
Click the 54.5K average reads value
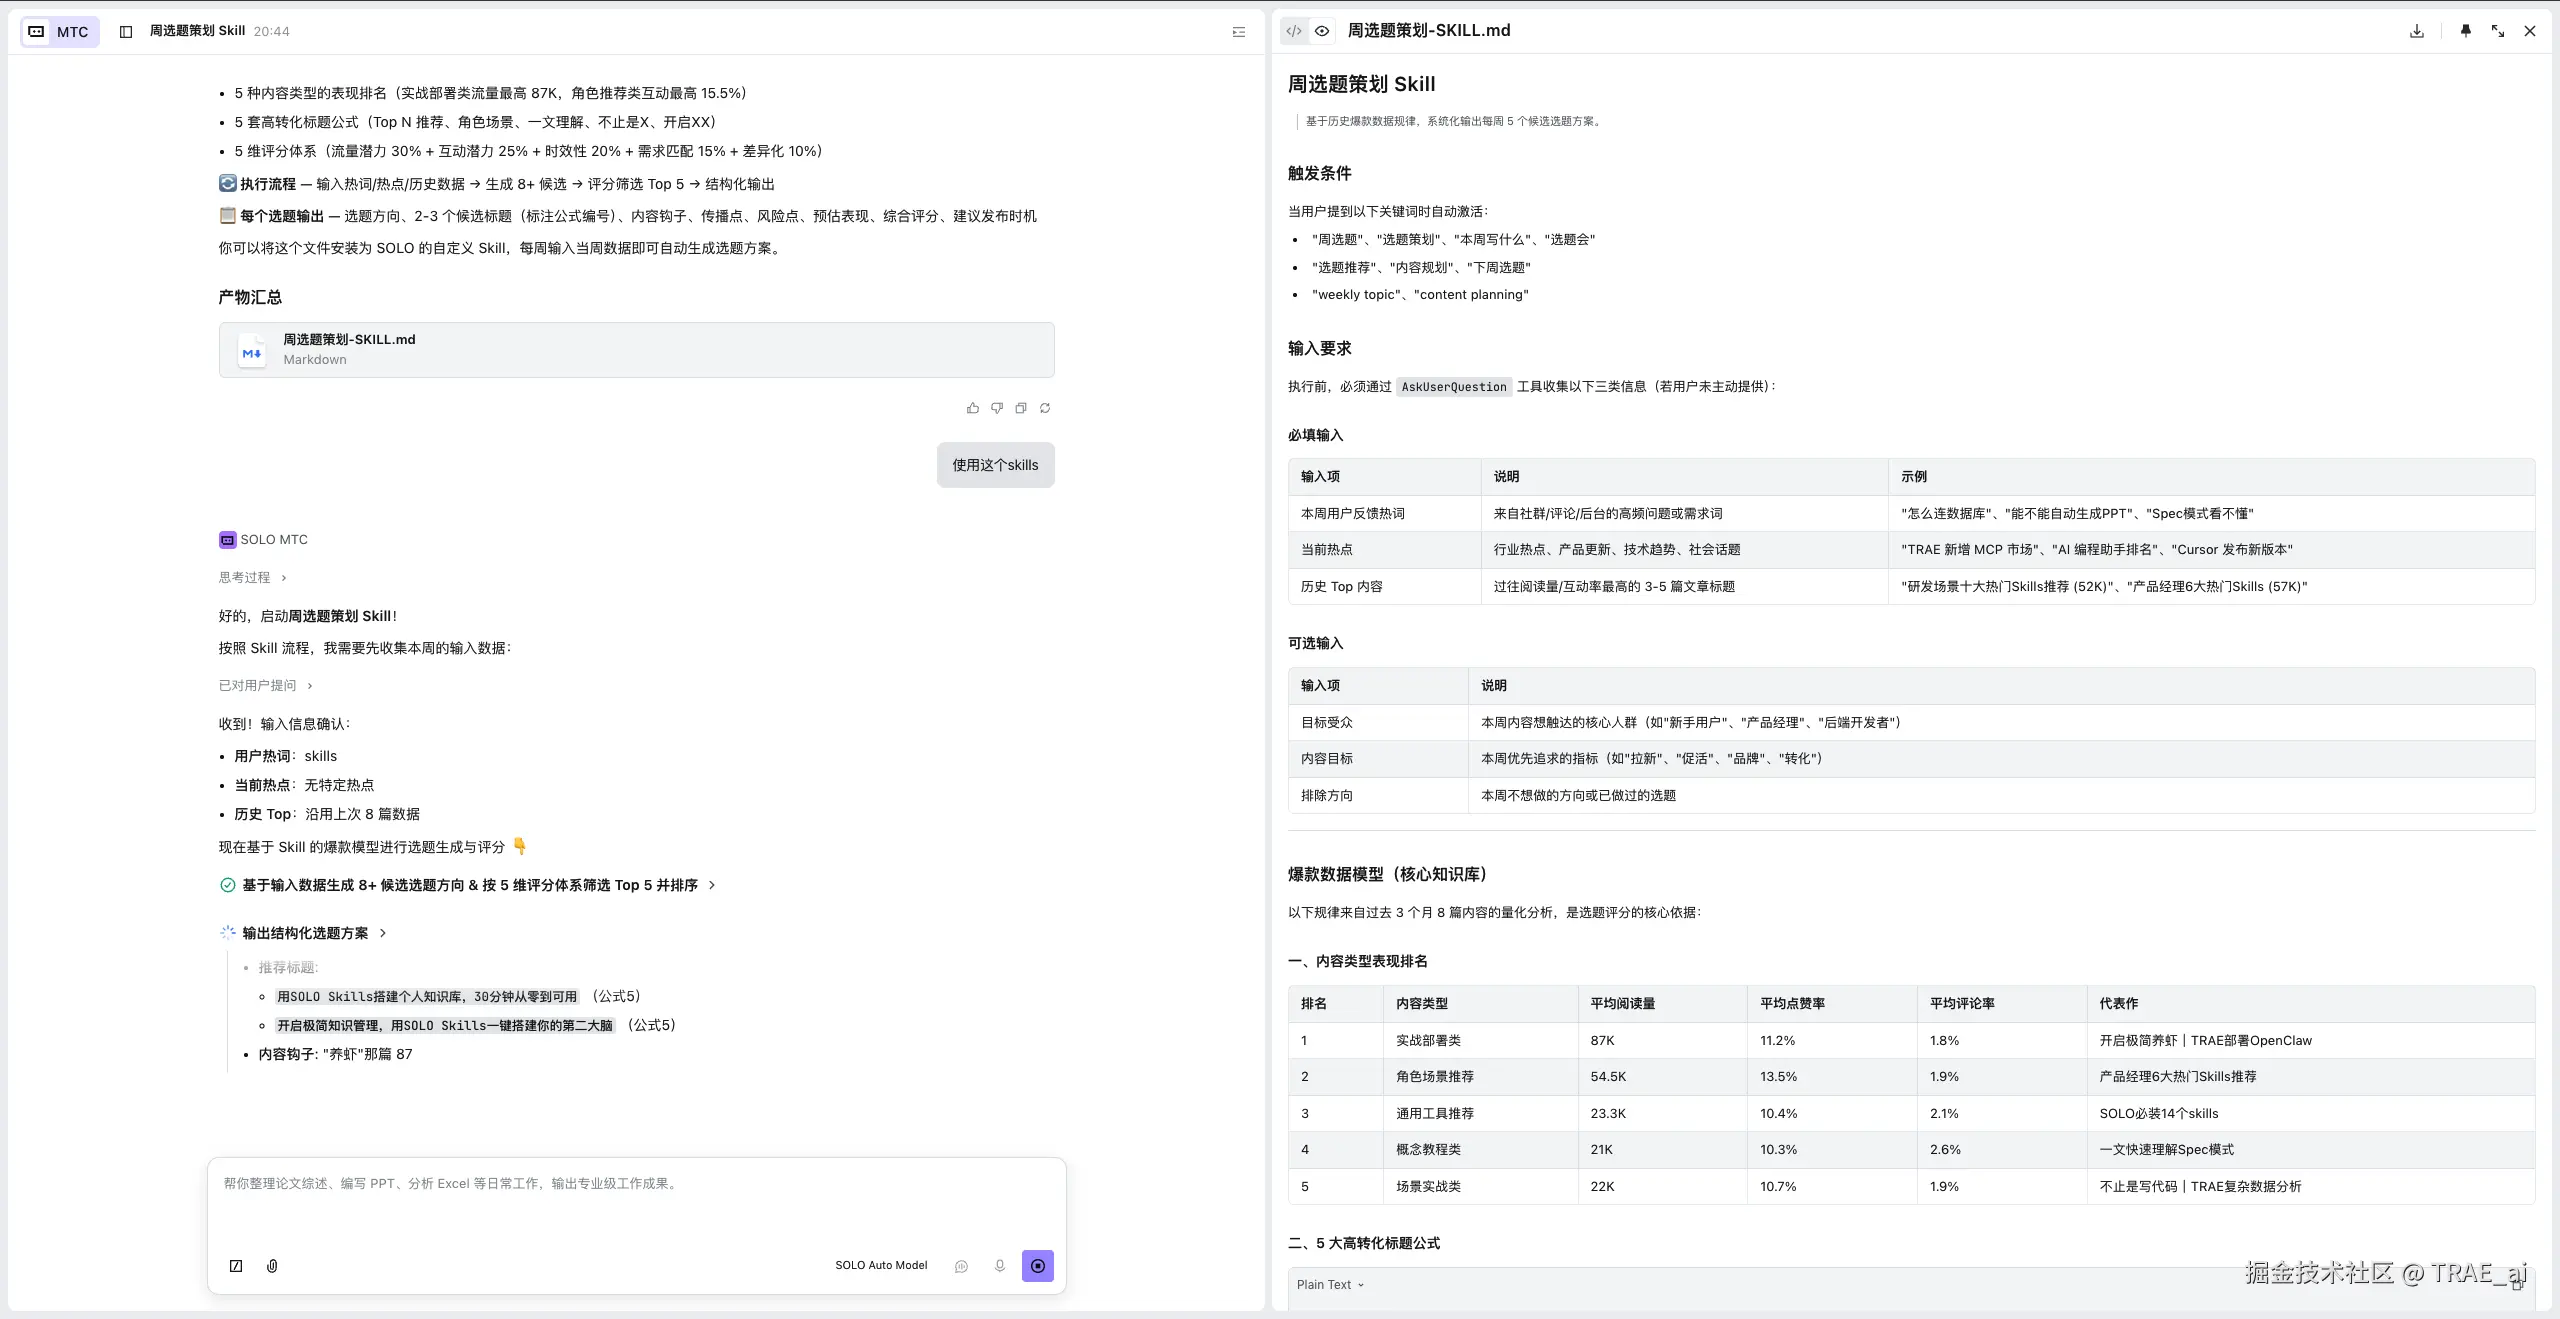[x=1608, y=1077]
